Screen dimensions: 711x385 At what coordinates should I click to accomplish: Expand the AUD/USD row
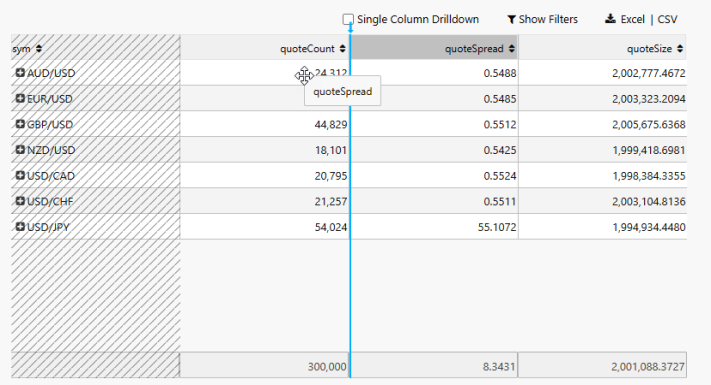coord(20,73)
